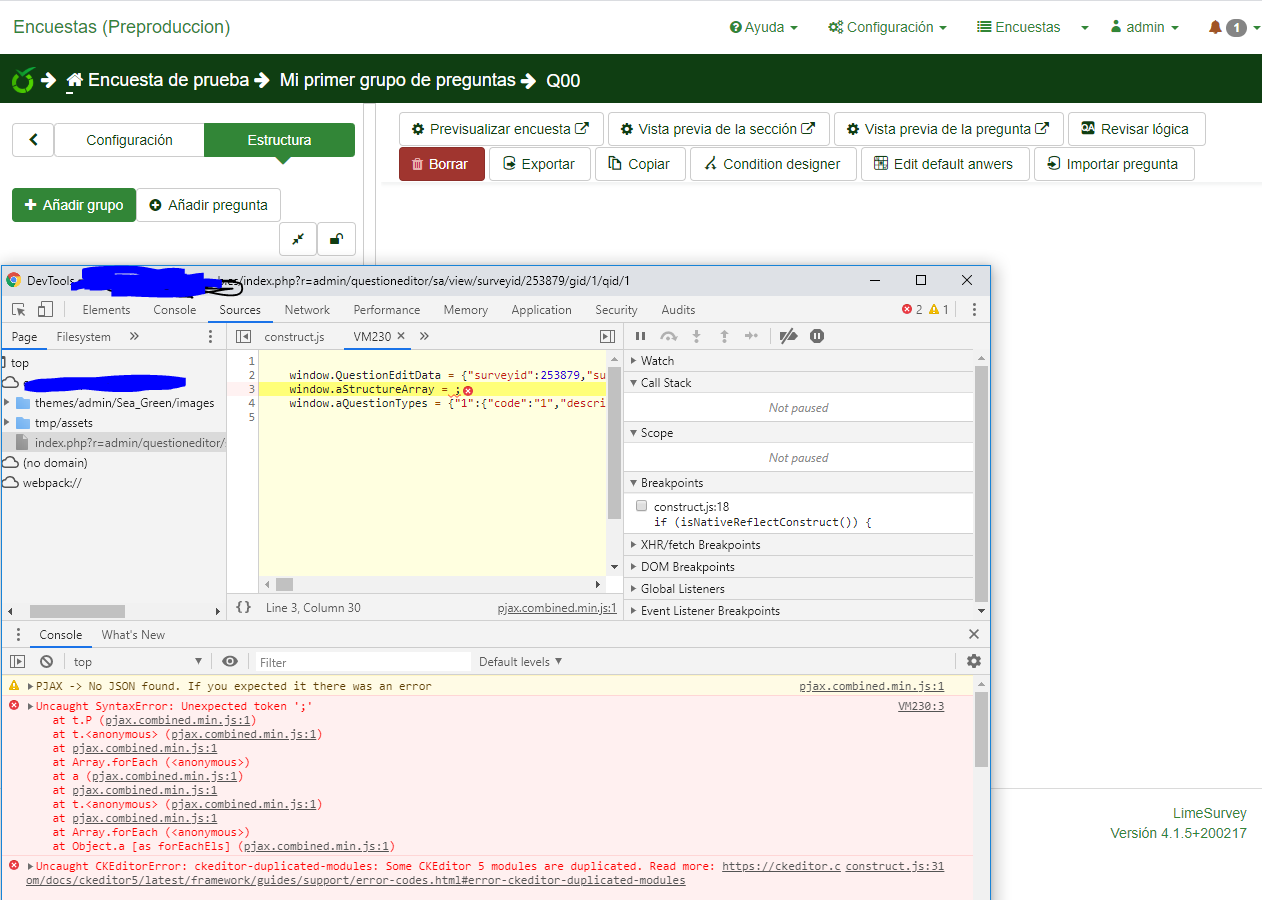
Task: Toggle the question explorer lock icon
Action: (337, 239)
